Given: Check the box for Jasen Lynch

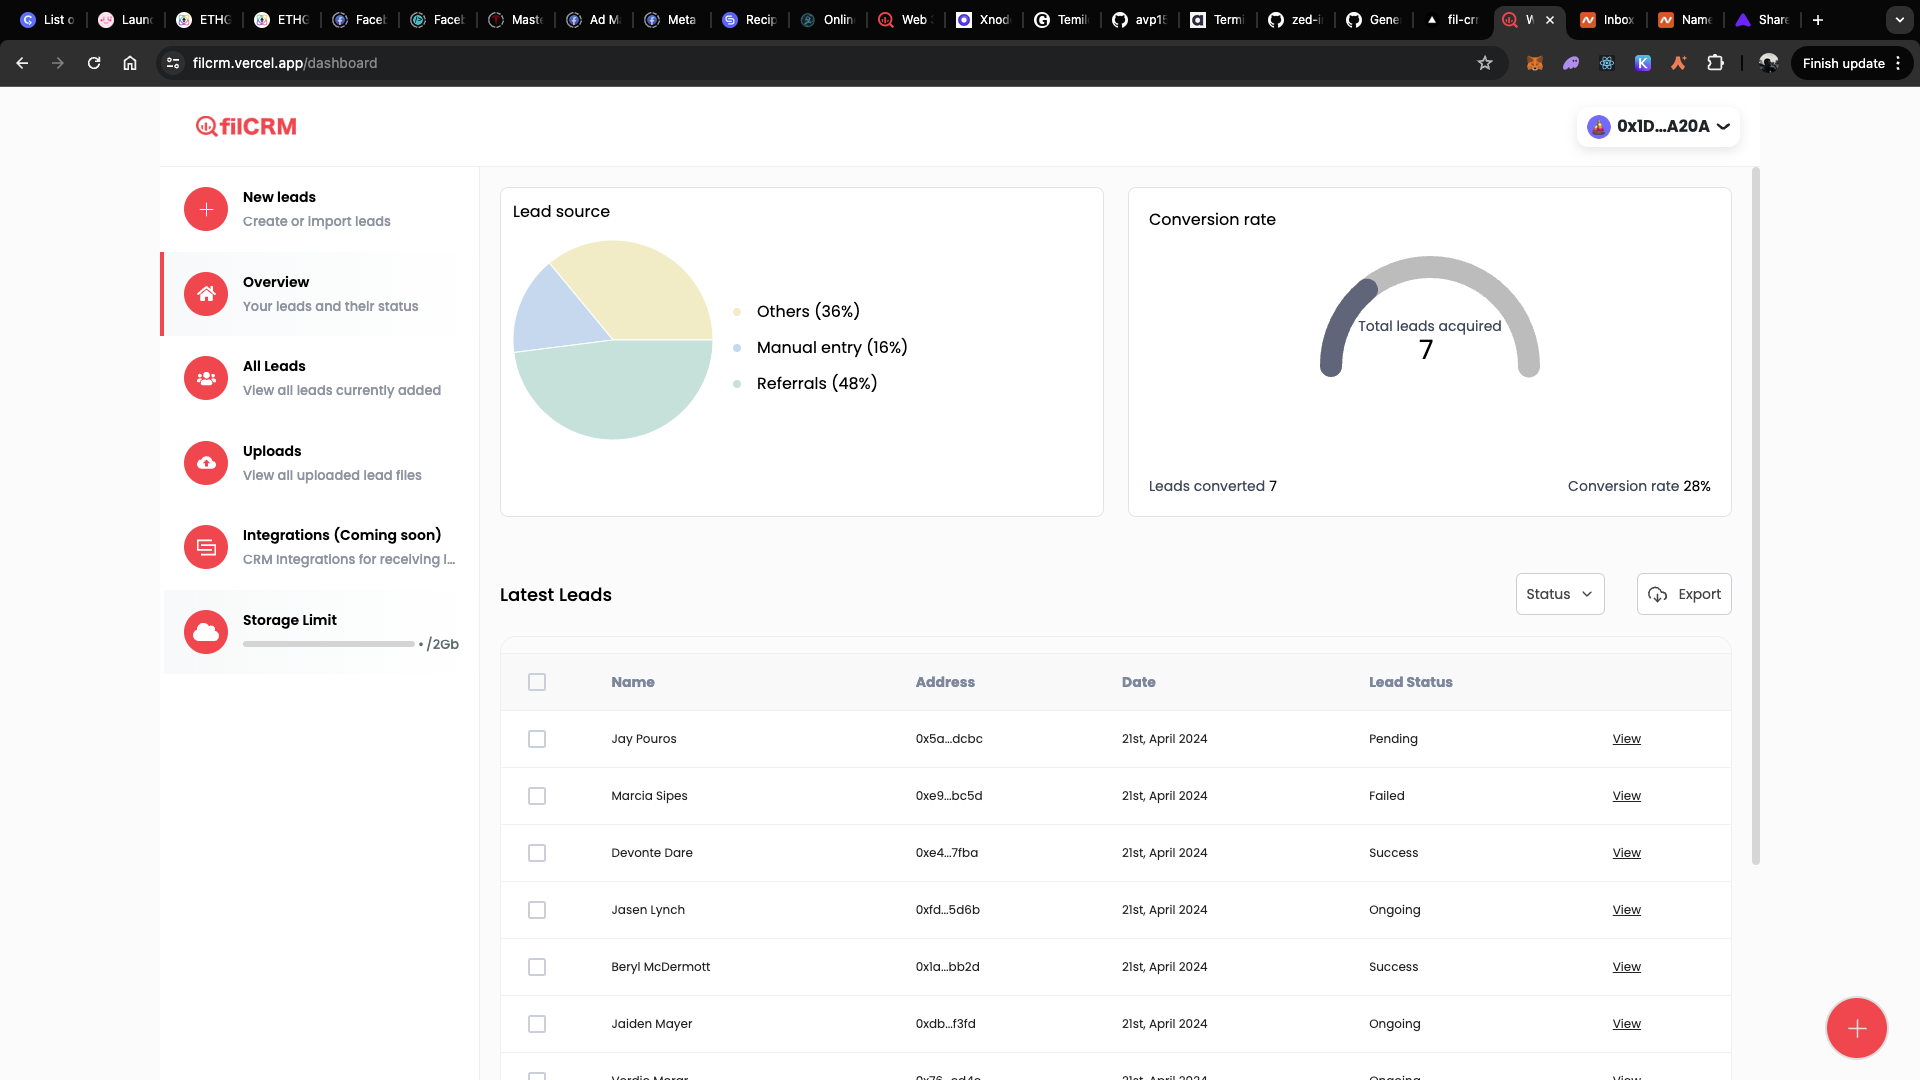Looking at the screenshot, I should [537, 910].
